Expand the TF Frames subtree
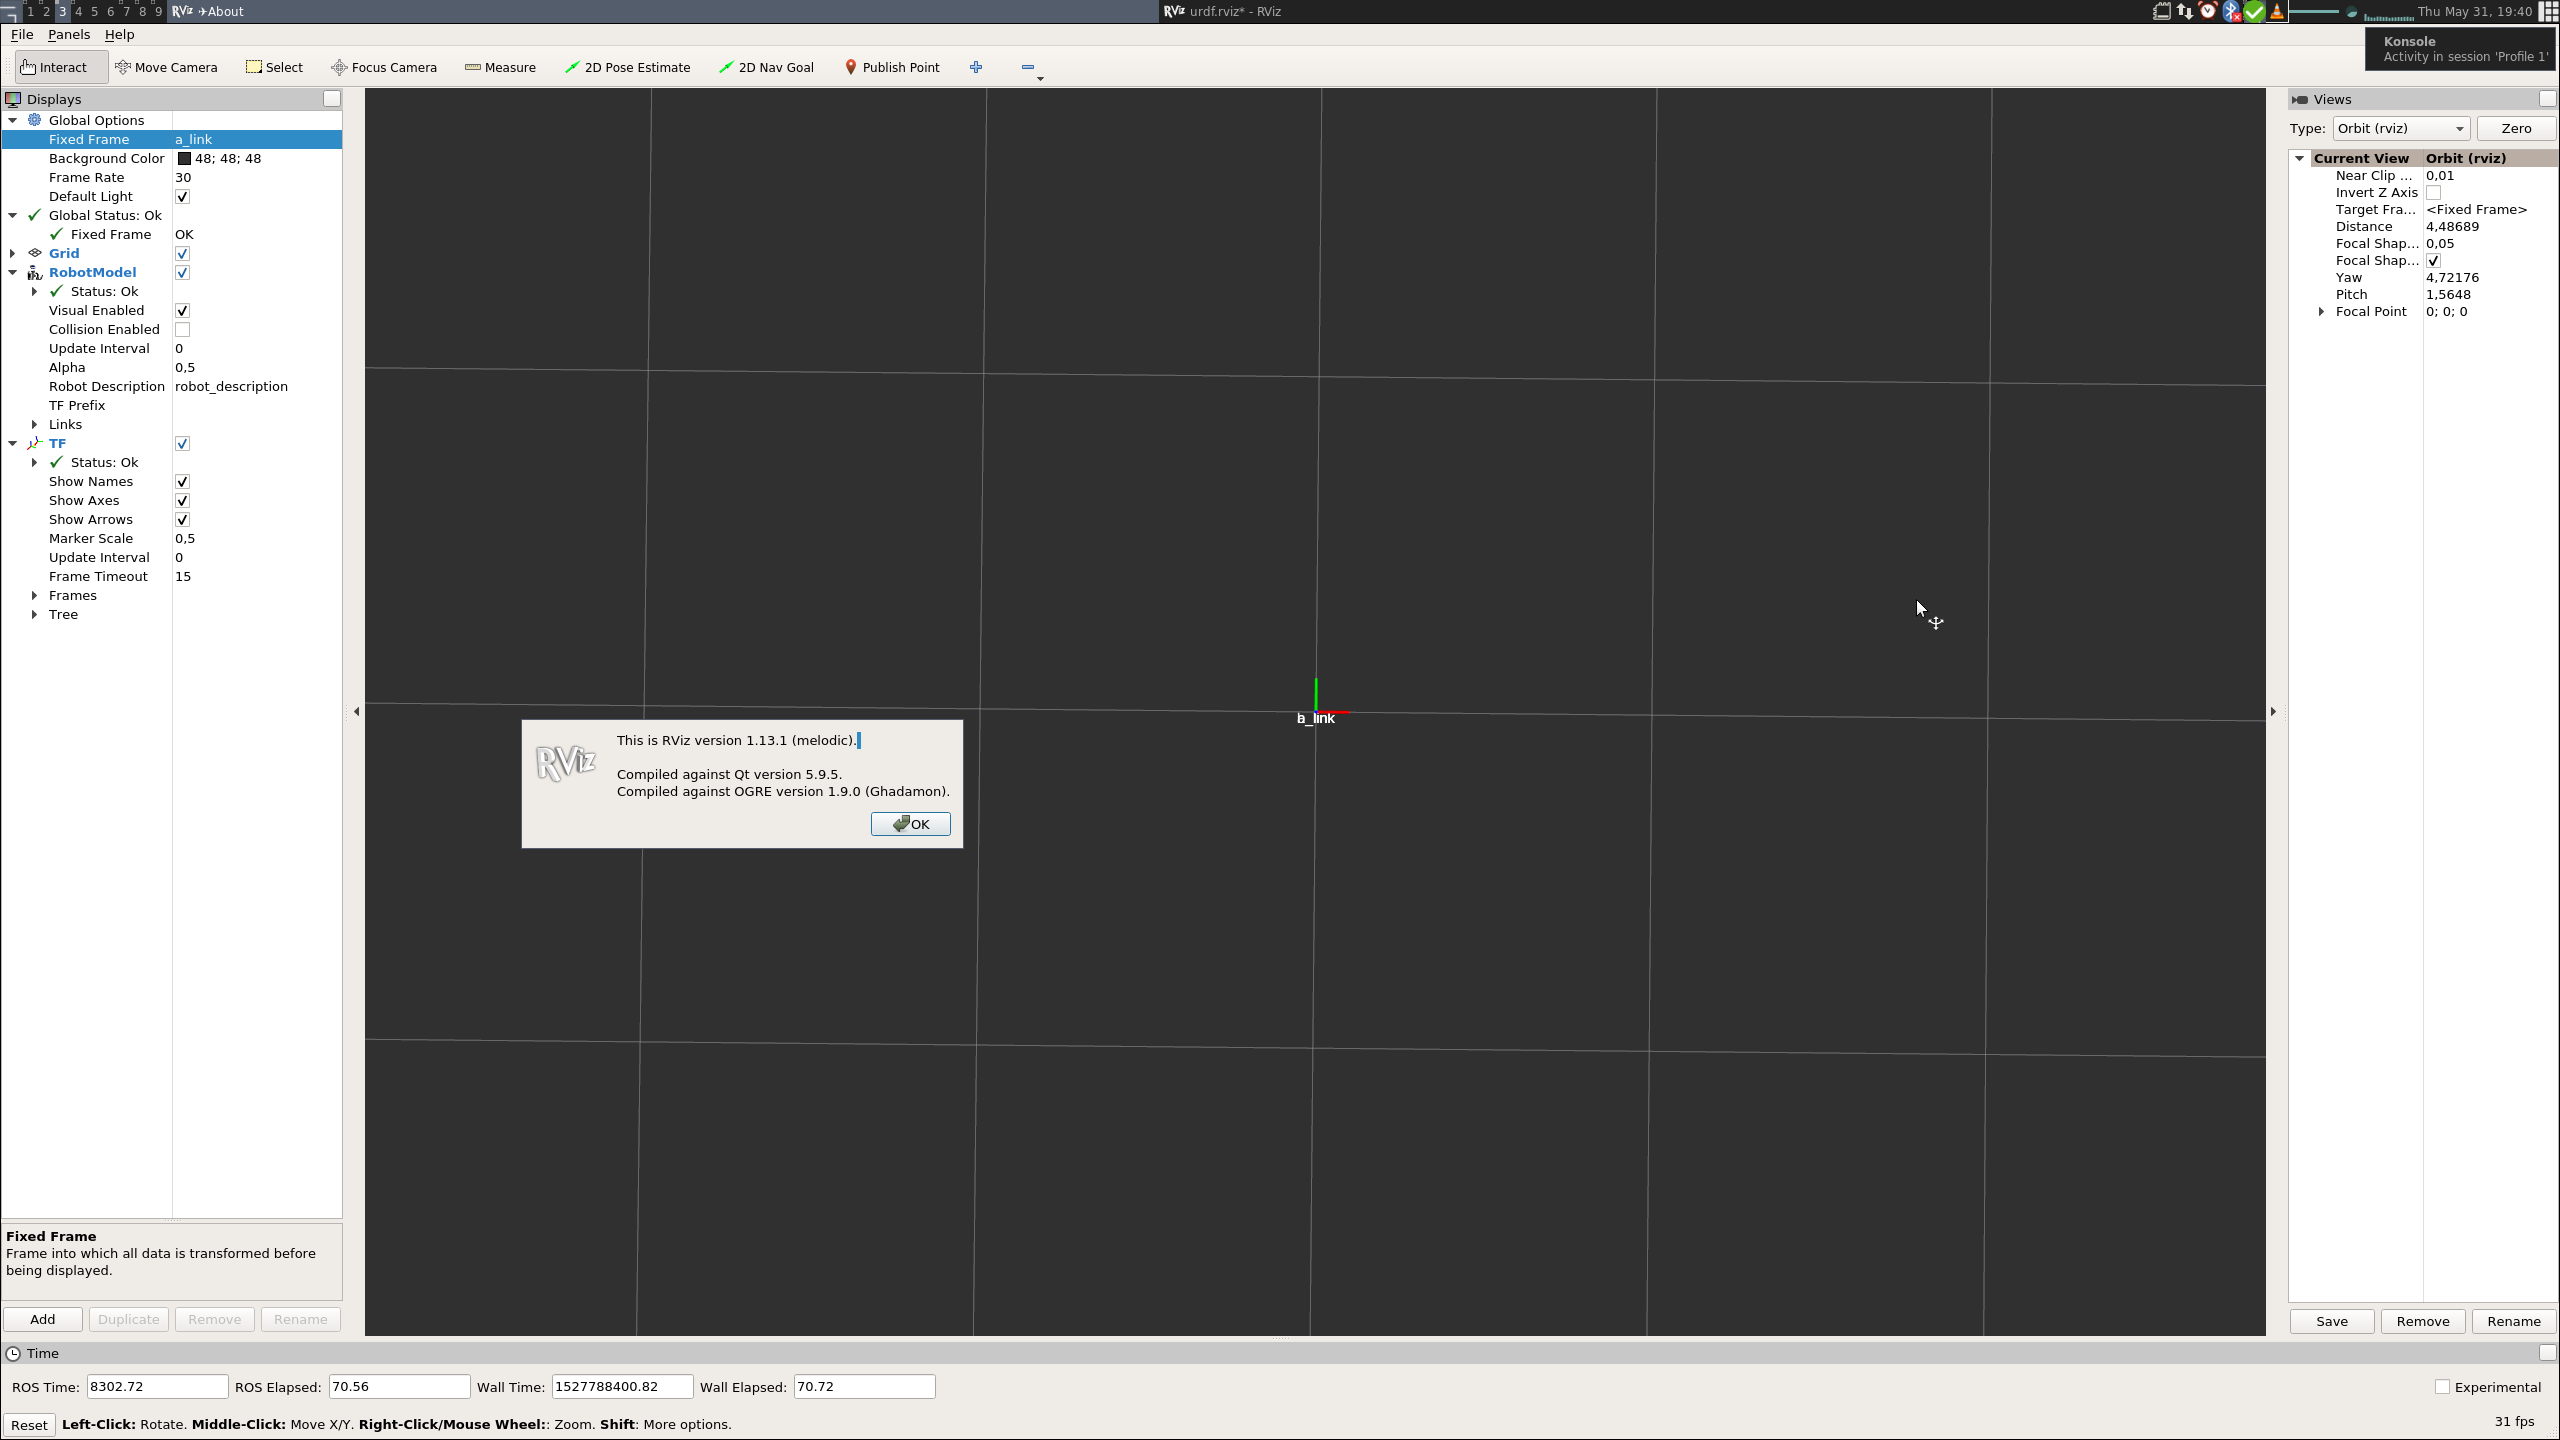 point(35,595)
